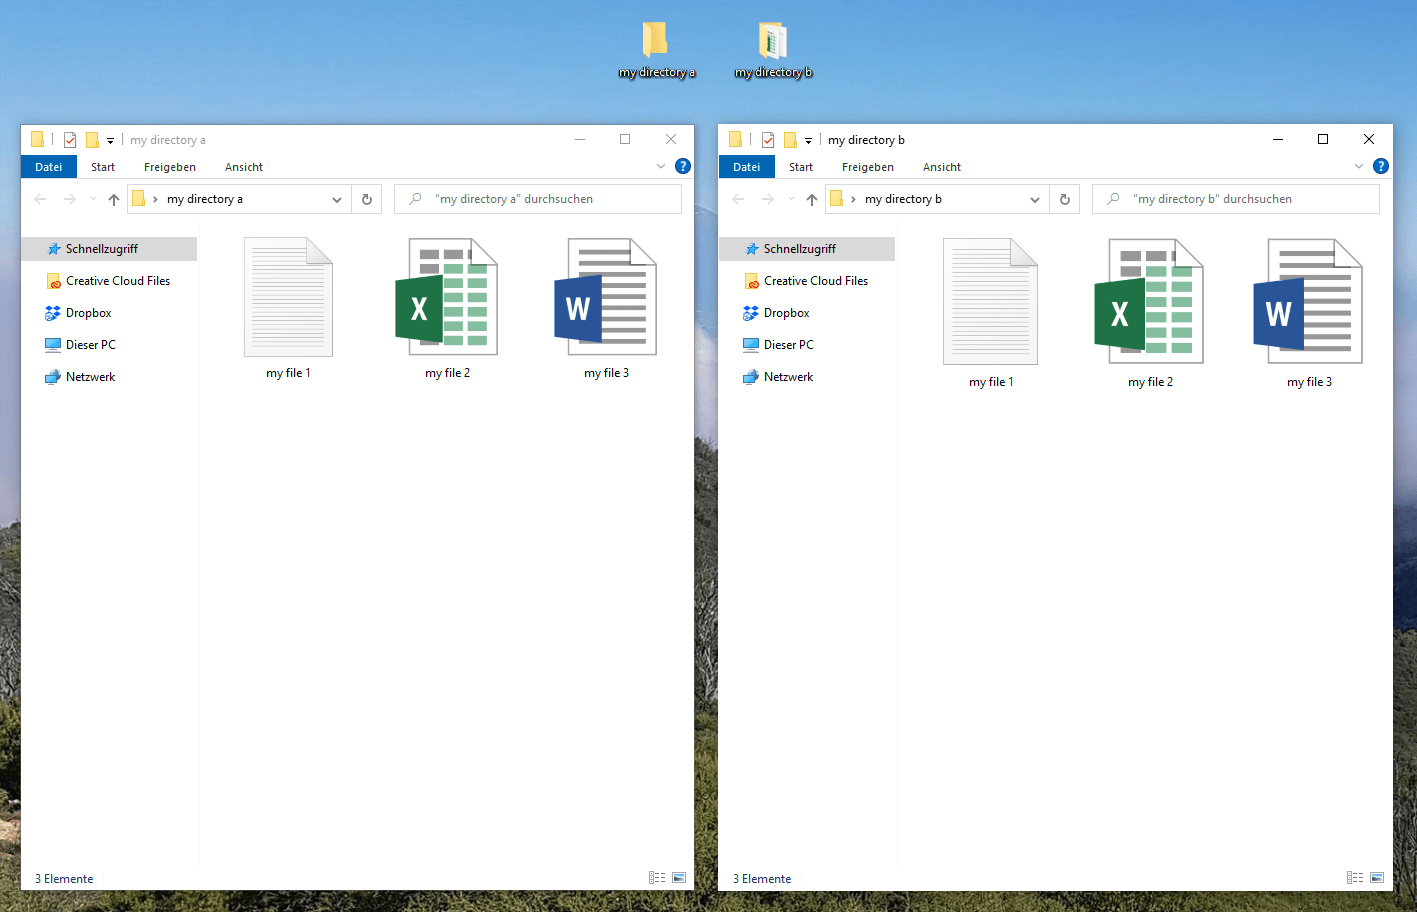Image resolution: width=1417 pixels, height=912 pixels.
Task: Open Help via the question mark icon
Action: point(682,165)
